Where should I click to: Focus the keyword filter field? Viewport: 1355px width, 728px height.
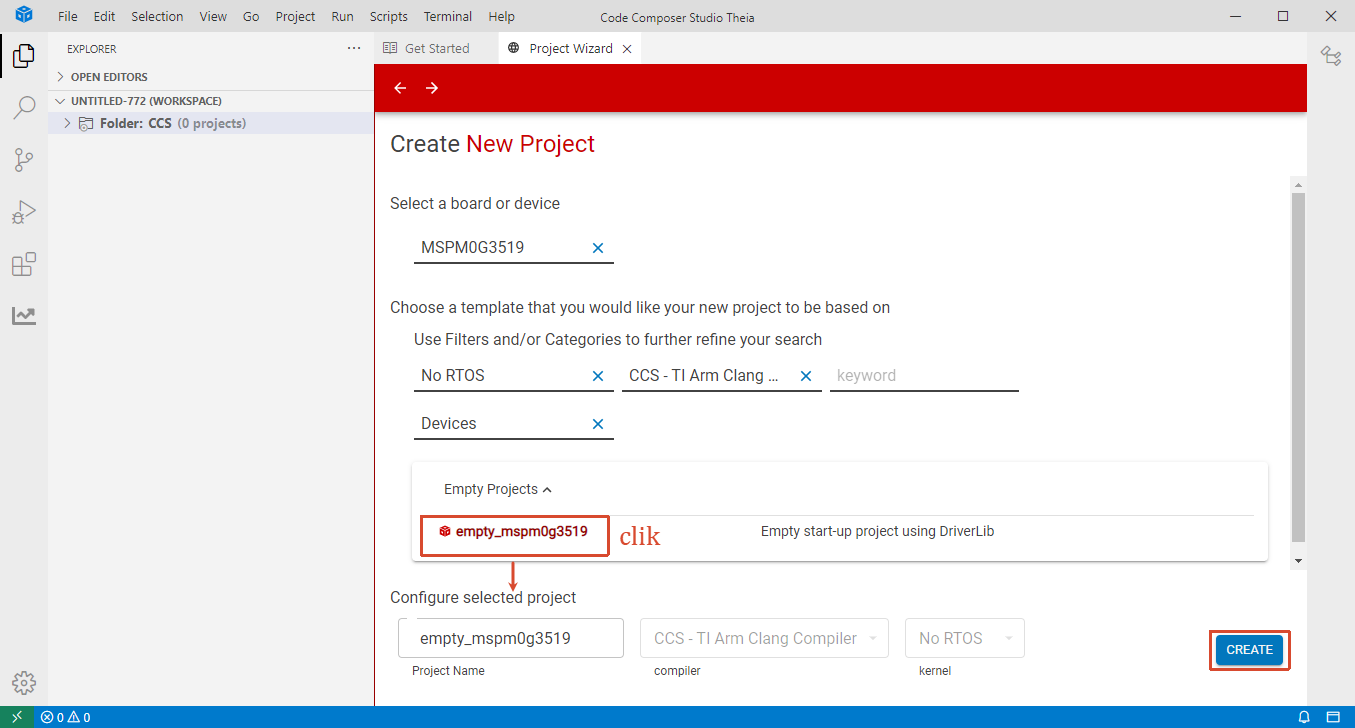click(x=924, y=376)
